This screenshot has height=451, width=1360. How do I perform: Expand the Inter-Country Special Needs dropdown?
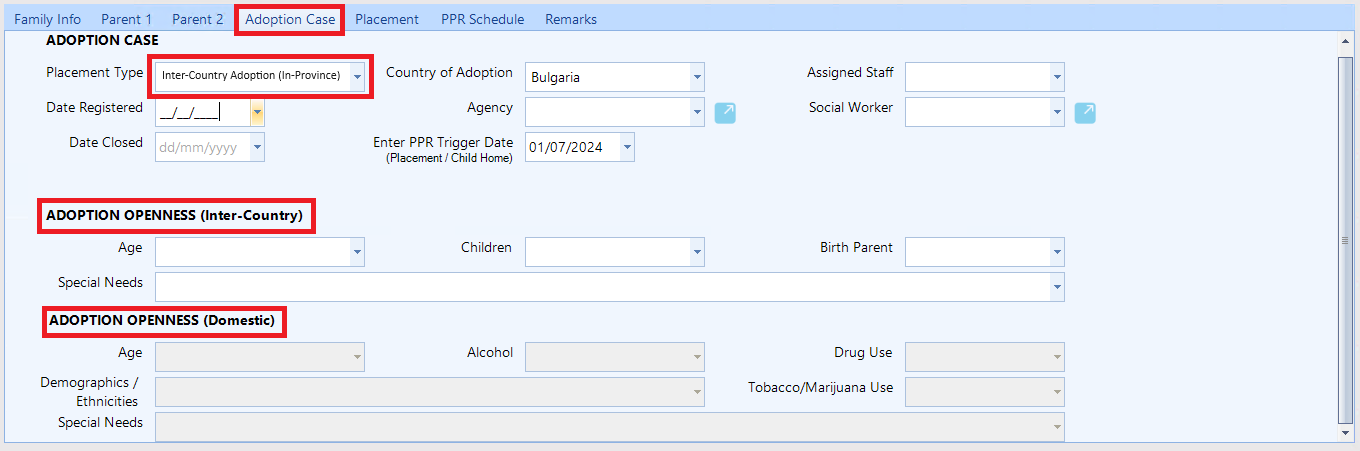(1057, 288)
